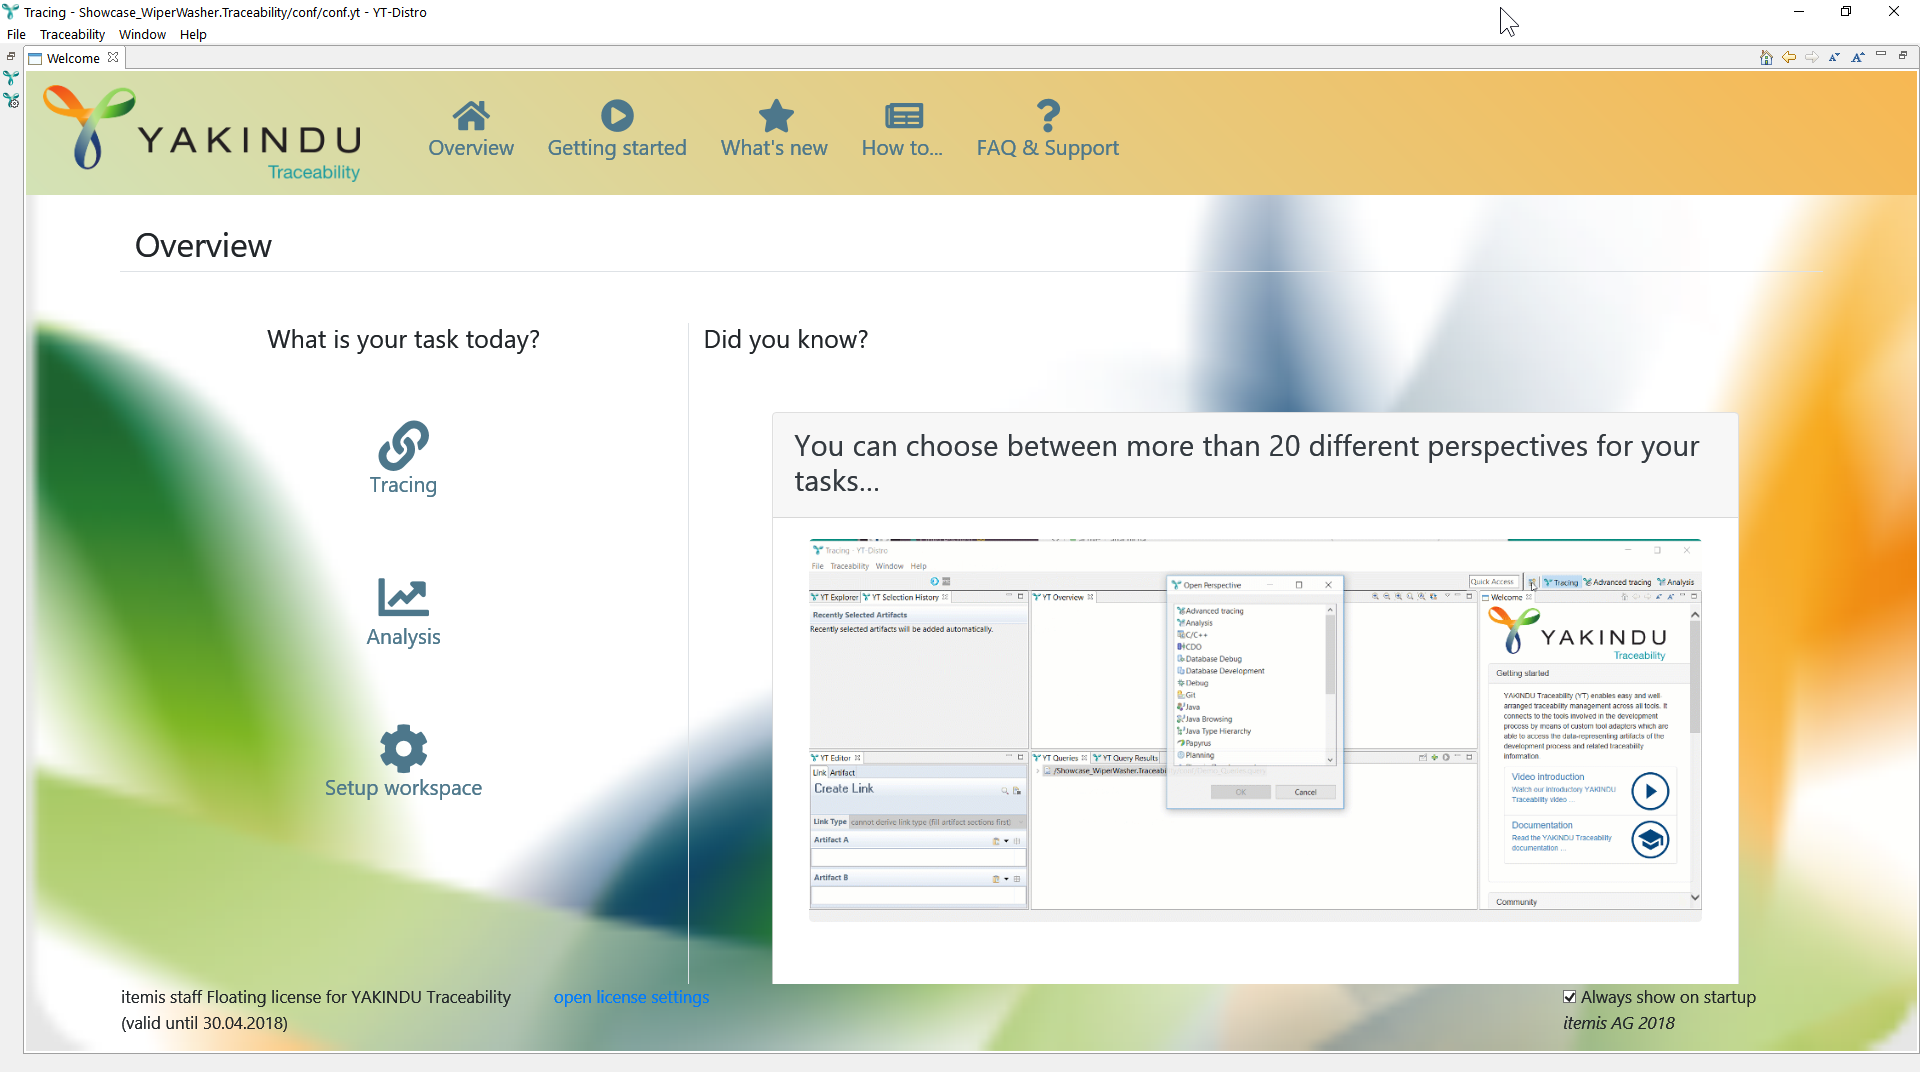This screenshot has width=1920, height=1072.
Task: Open the Overview home icon in banner
Action: [471, 116]
